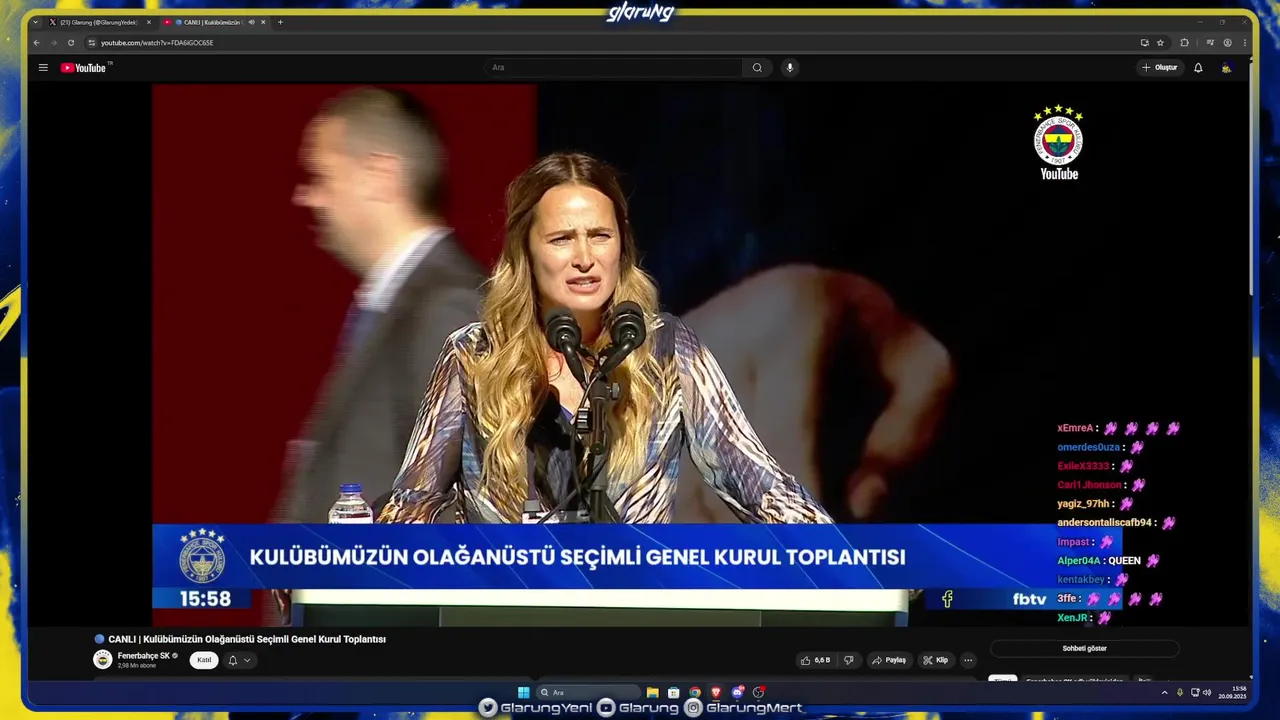Click the last taskbar app with a red badge
Image resolution: width=1280 pixels, height=720 pixels.
pos(759,692)
